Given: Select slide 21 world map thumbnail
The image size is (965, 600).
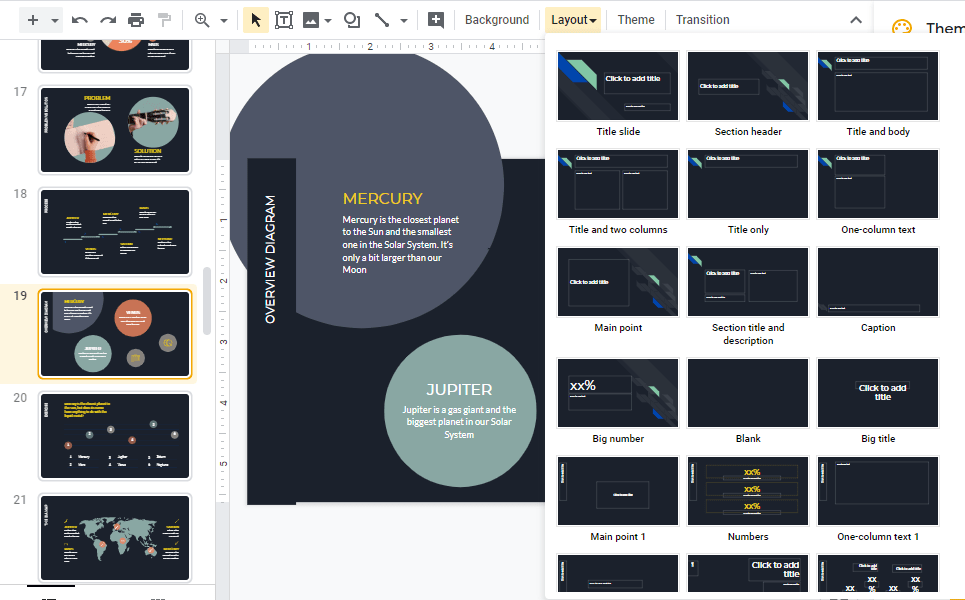Looking at the screenshot, I should coord(114,537).
